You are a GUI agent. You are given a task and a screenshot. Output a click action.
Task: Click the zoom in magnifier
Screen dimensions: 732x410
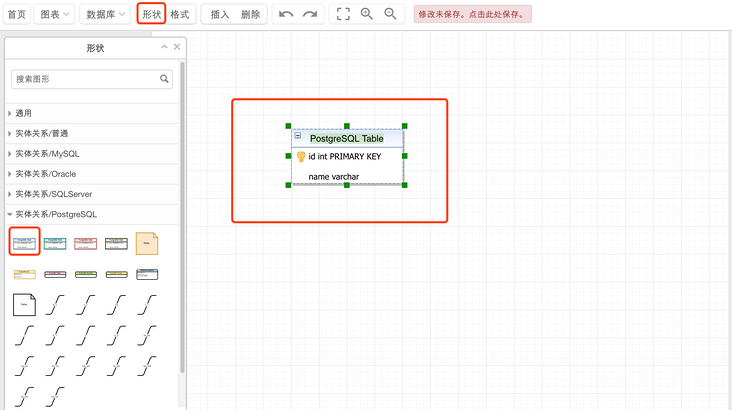[x=367, y=14]
